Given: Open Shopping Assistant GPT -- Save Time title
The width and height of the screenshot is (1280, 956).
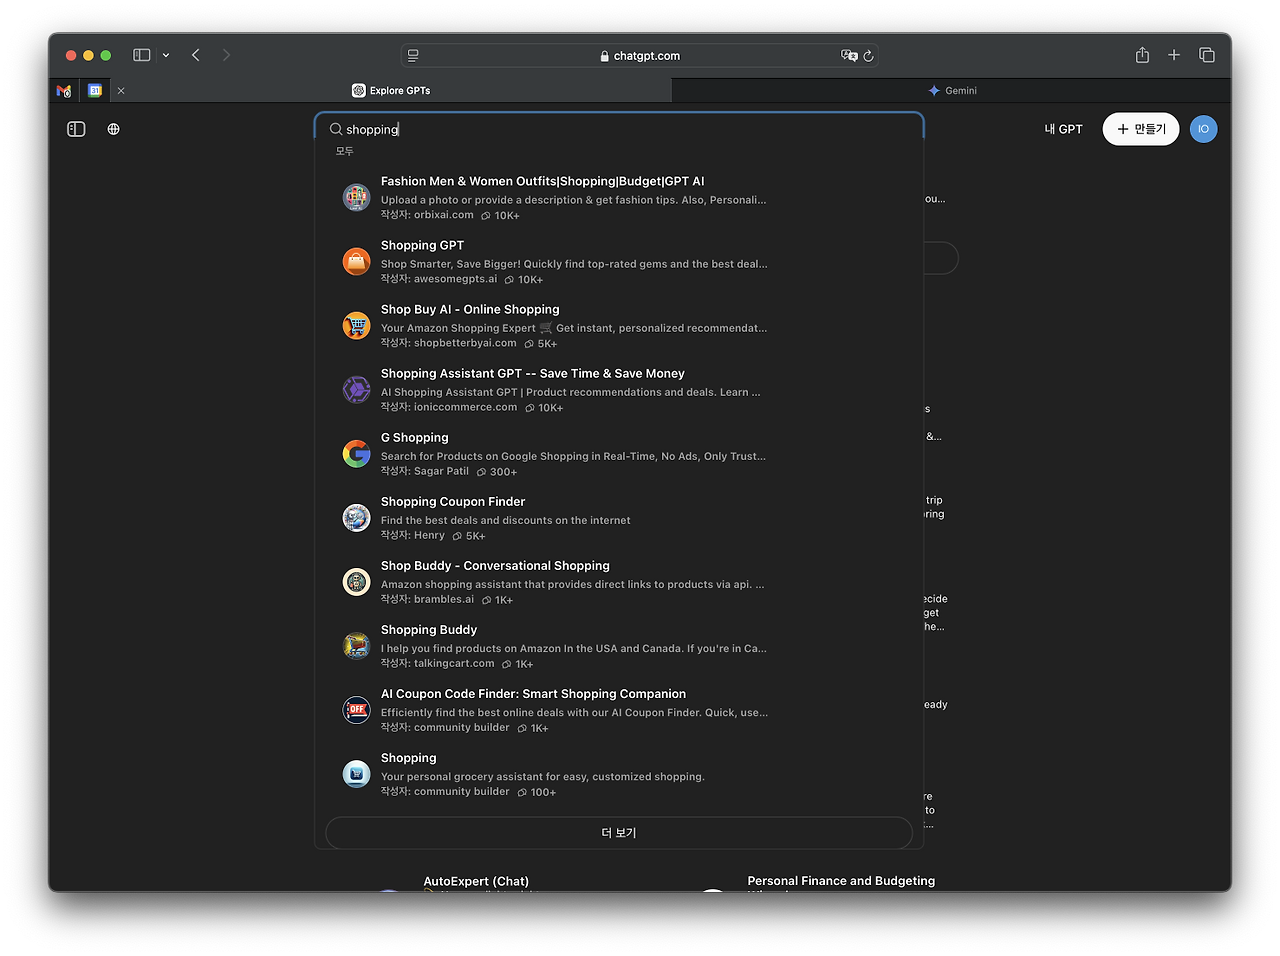Looking at the screenshot, I should [533, 373].
